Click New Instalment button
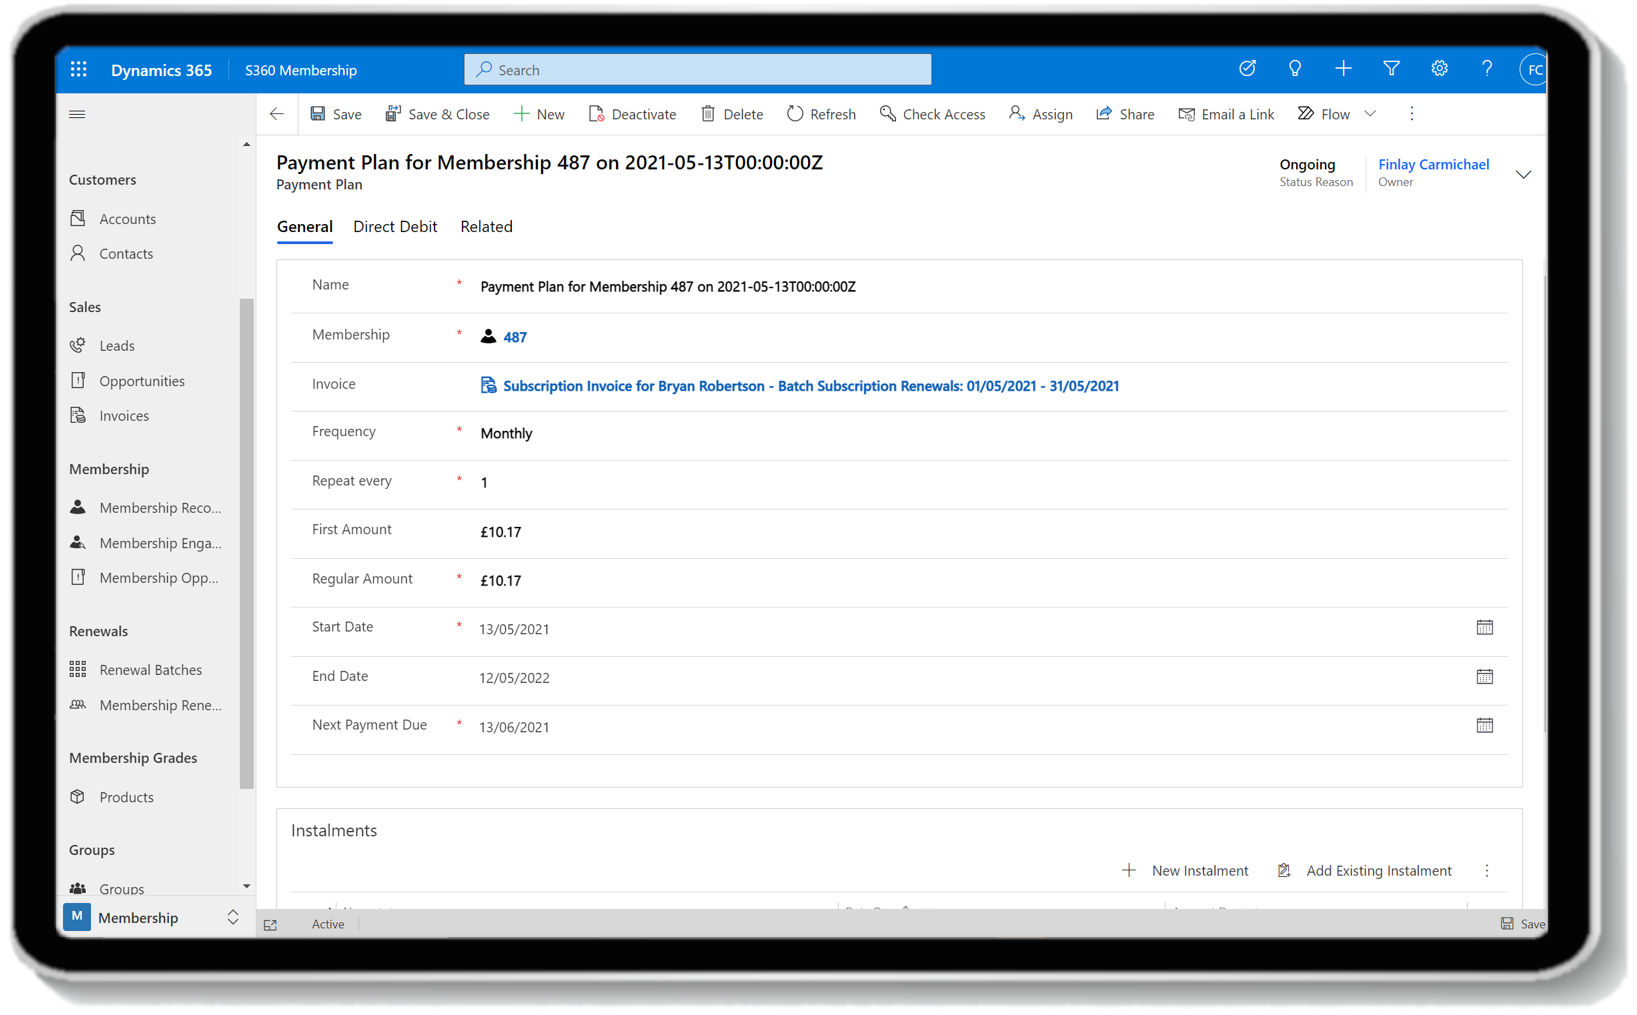The width and height of the screenshot is (1637, 1015). pyautogui.click(x=1185, y=871)
